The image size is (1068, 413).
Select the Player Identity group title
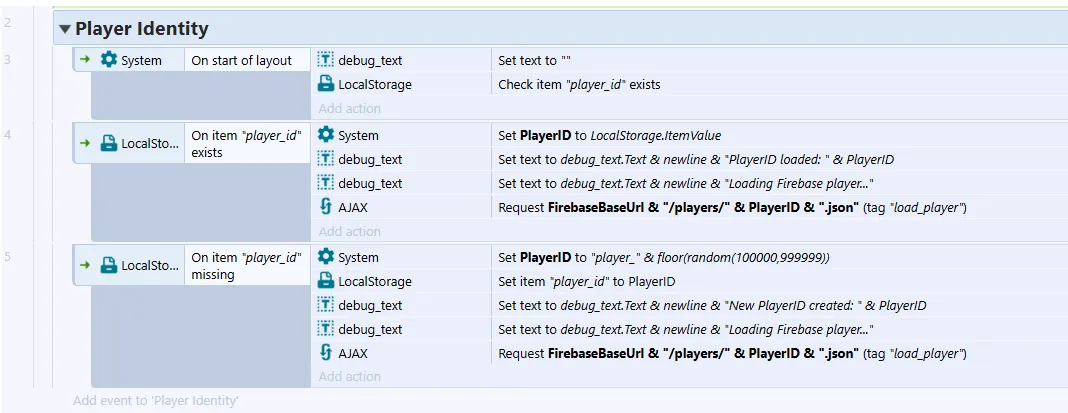[x=142, y=29]
